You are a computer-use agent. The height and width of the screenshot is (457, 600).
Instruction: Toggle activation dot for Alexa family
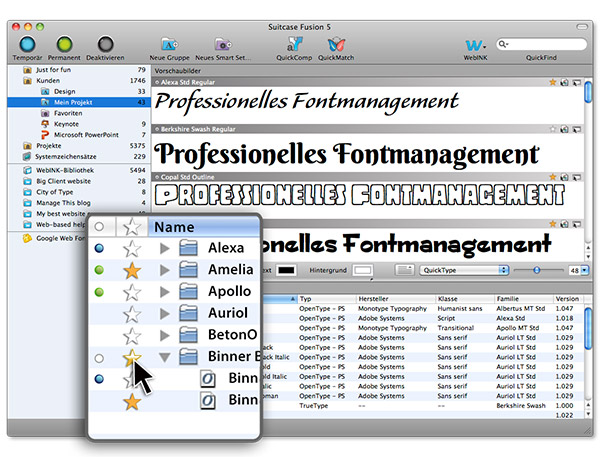(x=99, y=249)
